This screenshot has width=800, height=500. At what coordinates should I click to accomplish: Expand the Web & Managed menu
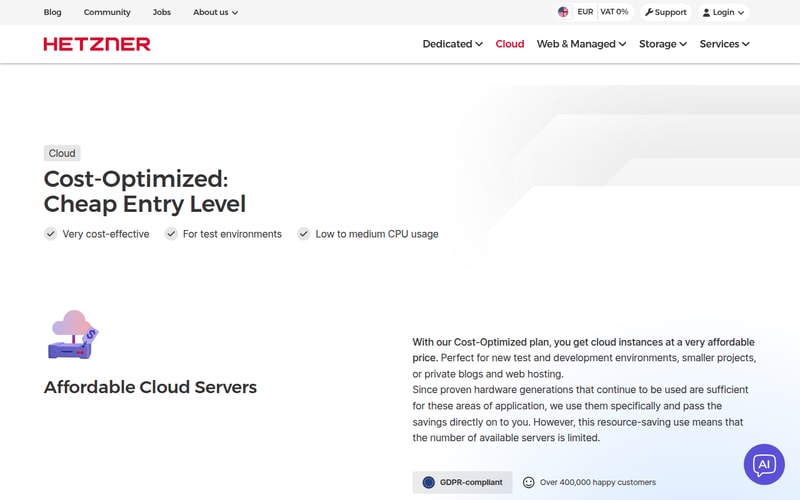click(581, 44)
